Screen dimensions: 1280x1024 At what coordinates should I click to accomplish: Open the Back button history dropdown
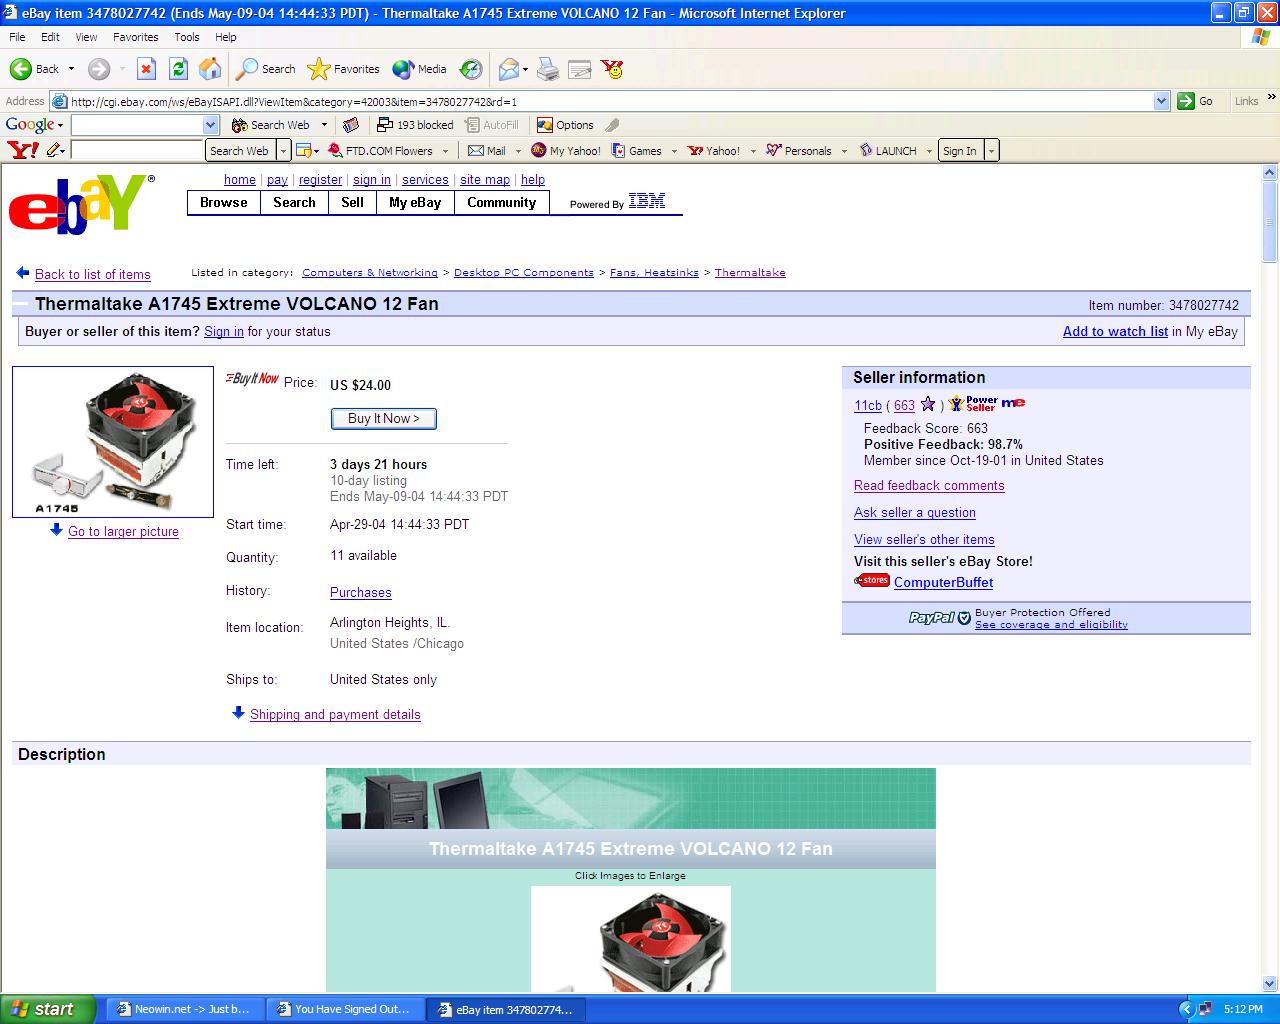coord(70,69)
